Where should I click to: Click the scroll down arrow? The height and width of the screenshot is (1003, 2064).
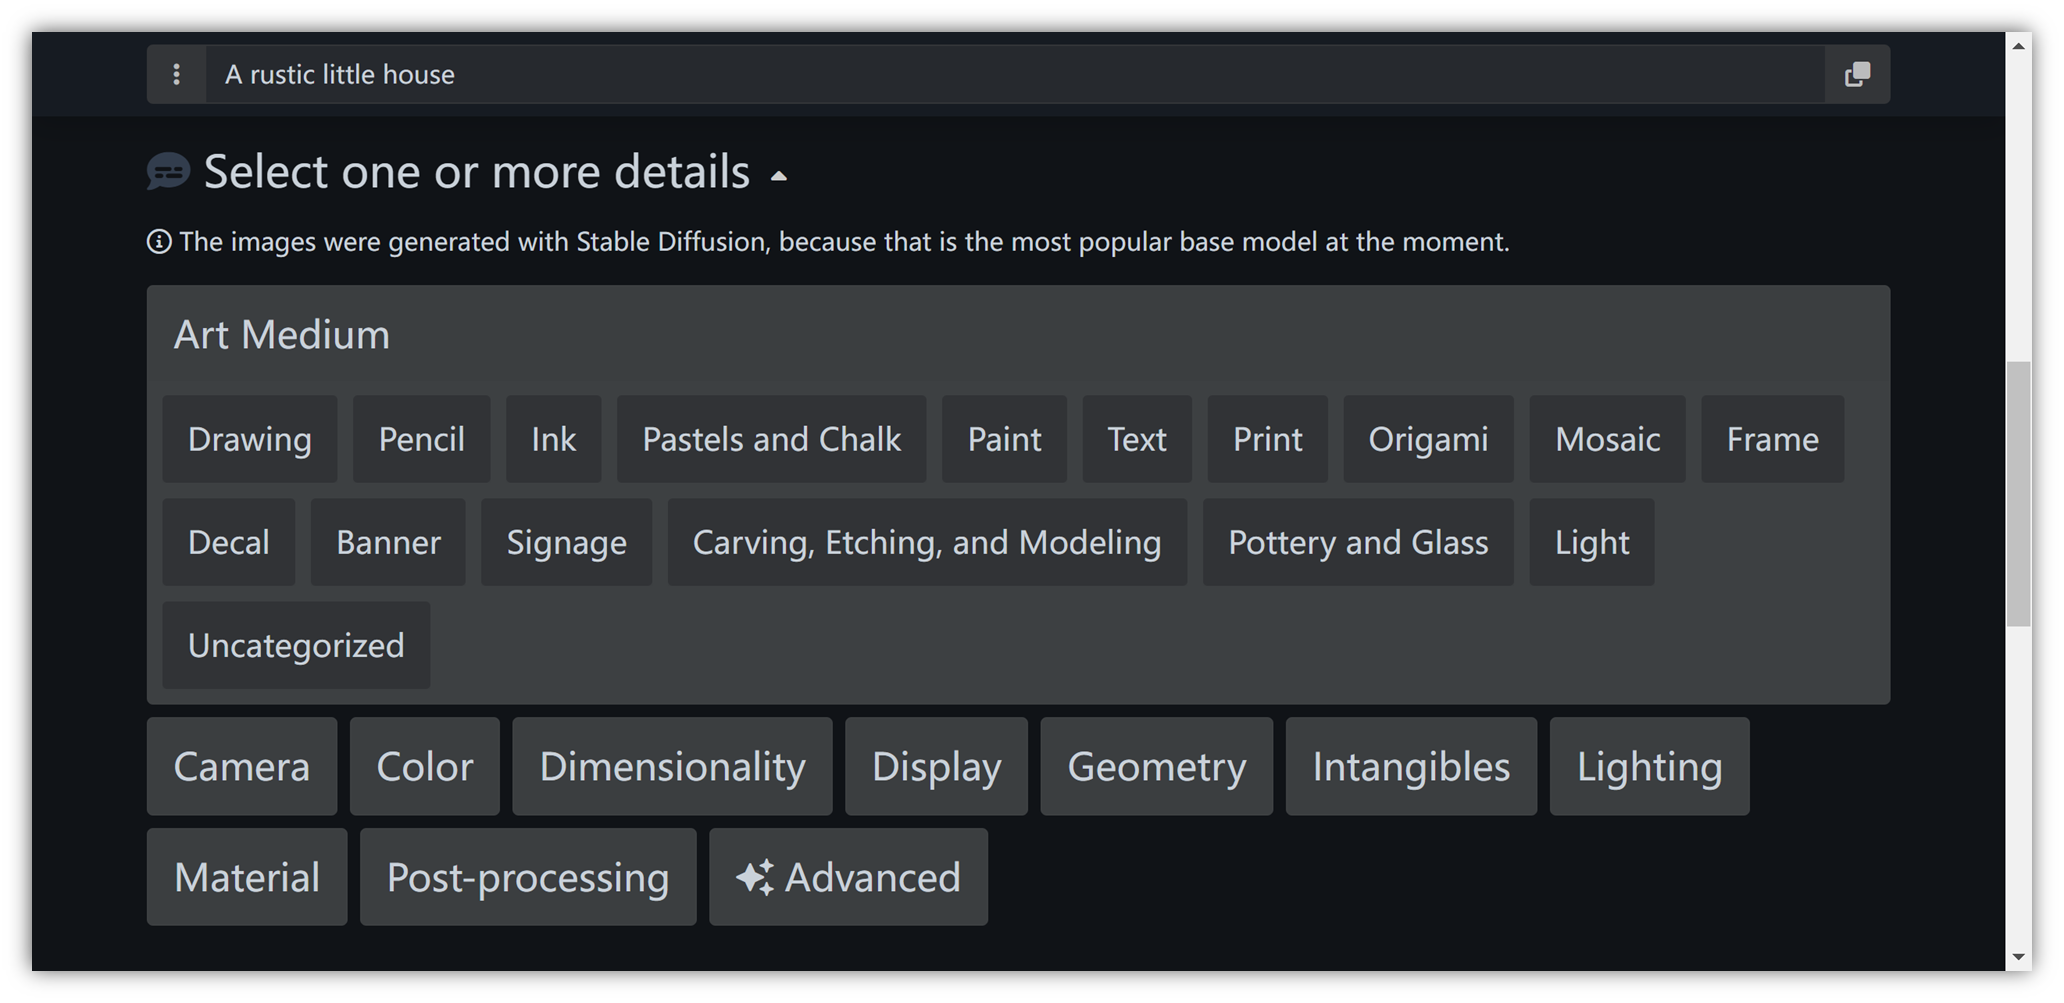click(x=2018, y=957)
